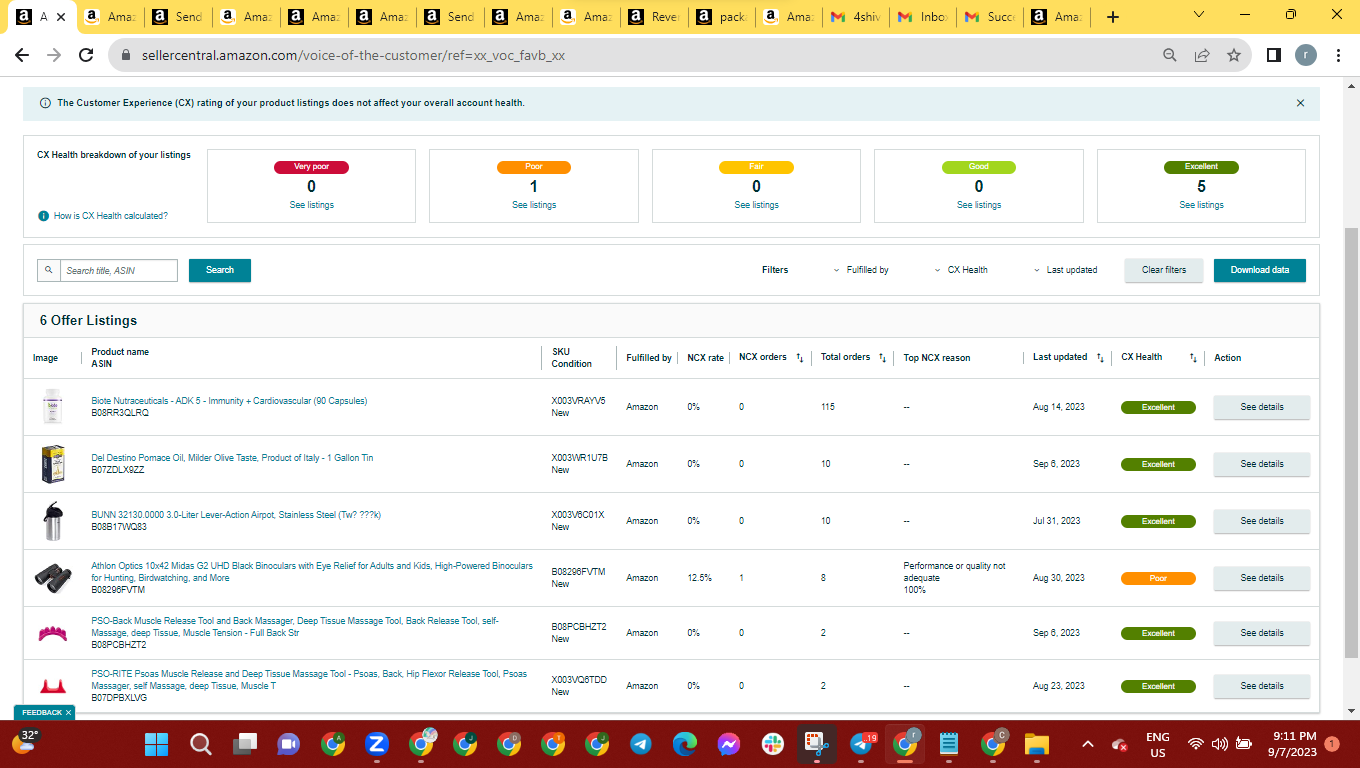Viewport: 1360px width, 768px height.
Task: Expand the Fulfilled by filter
Action: click(x=861, y=270)
